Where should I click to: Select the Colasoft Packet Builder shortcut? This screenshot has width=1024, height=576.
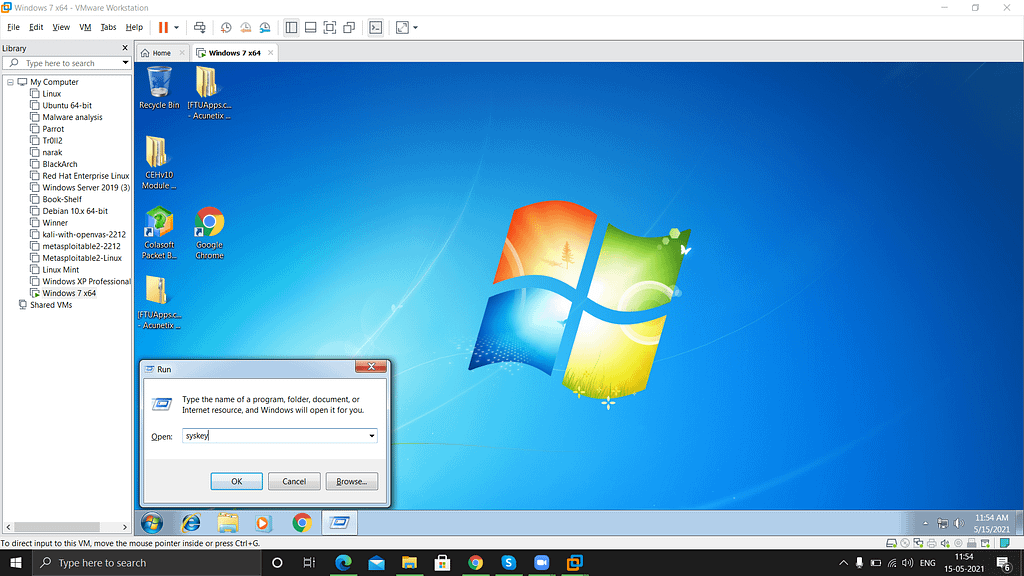pyautogui.click(x=159, y=233)
